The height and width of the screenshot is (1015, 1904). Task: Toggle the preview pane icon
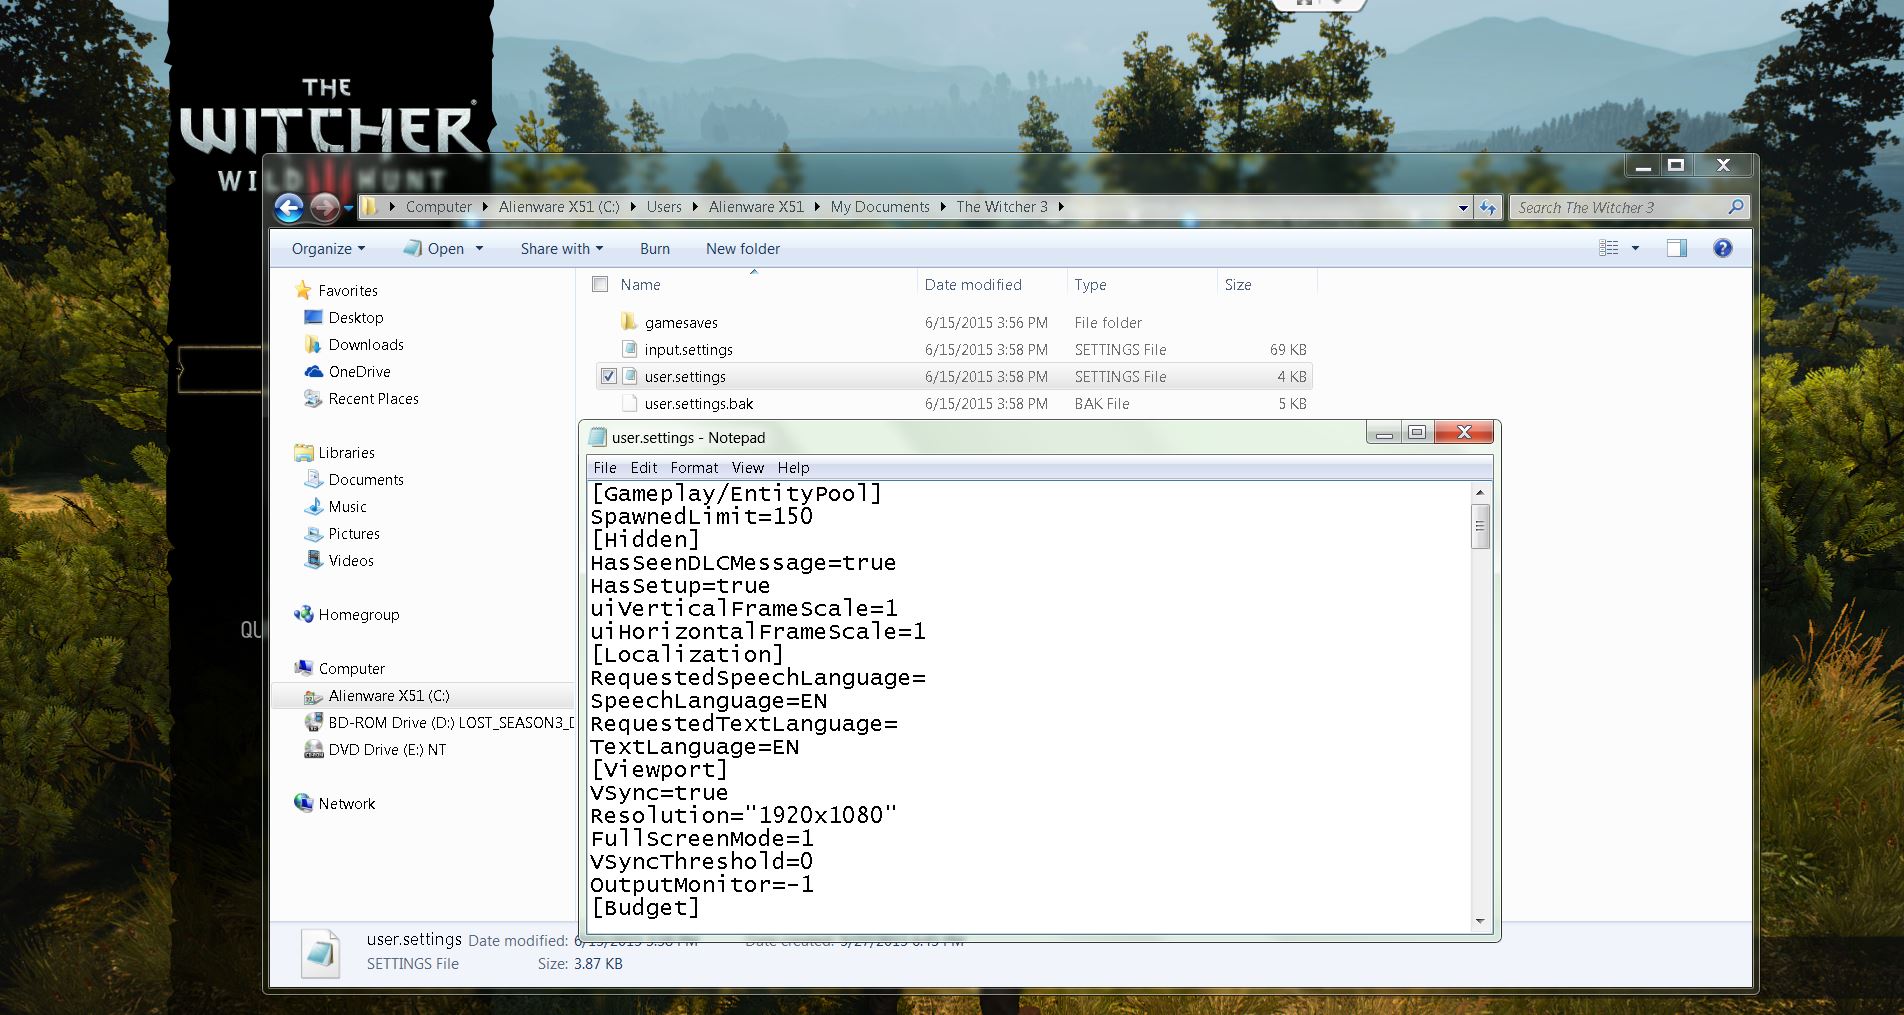point(1677,248)
